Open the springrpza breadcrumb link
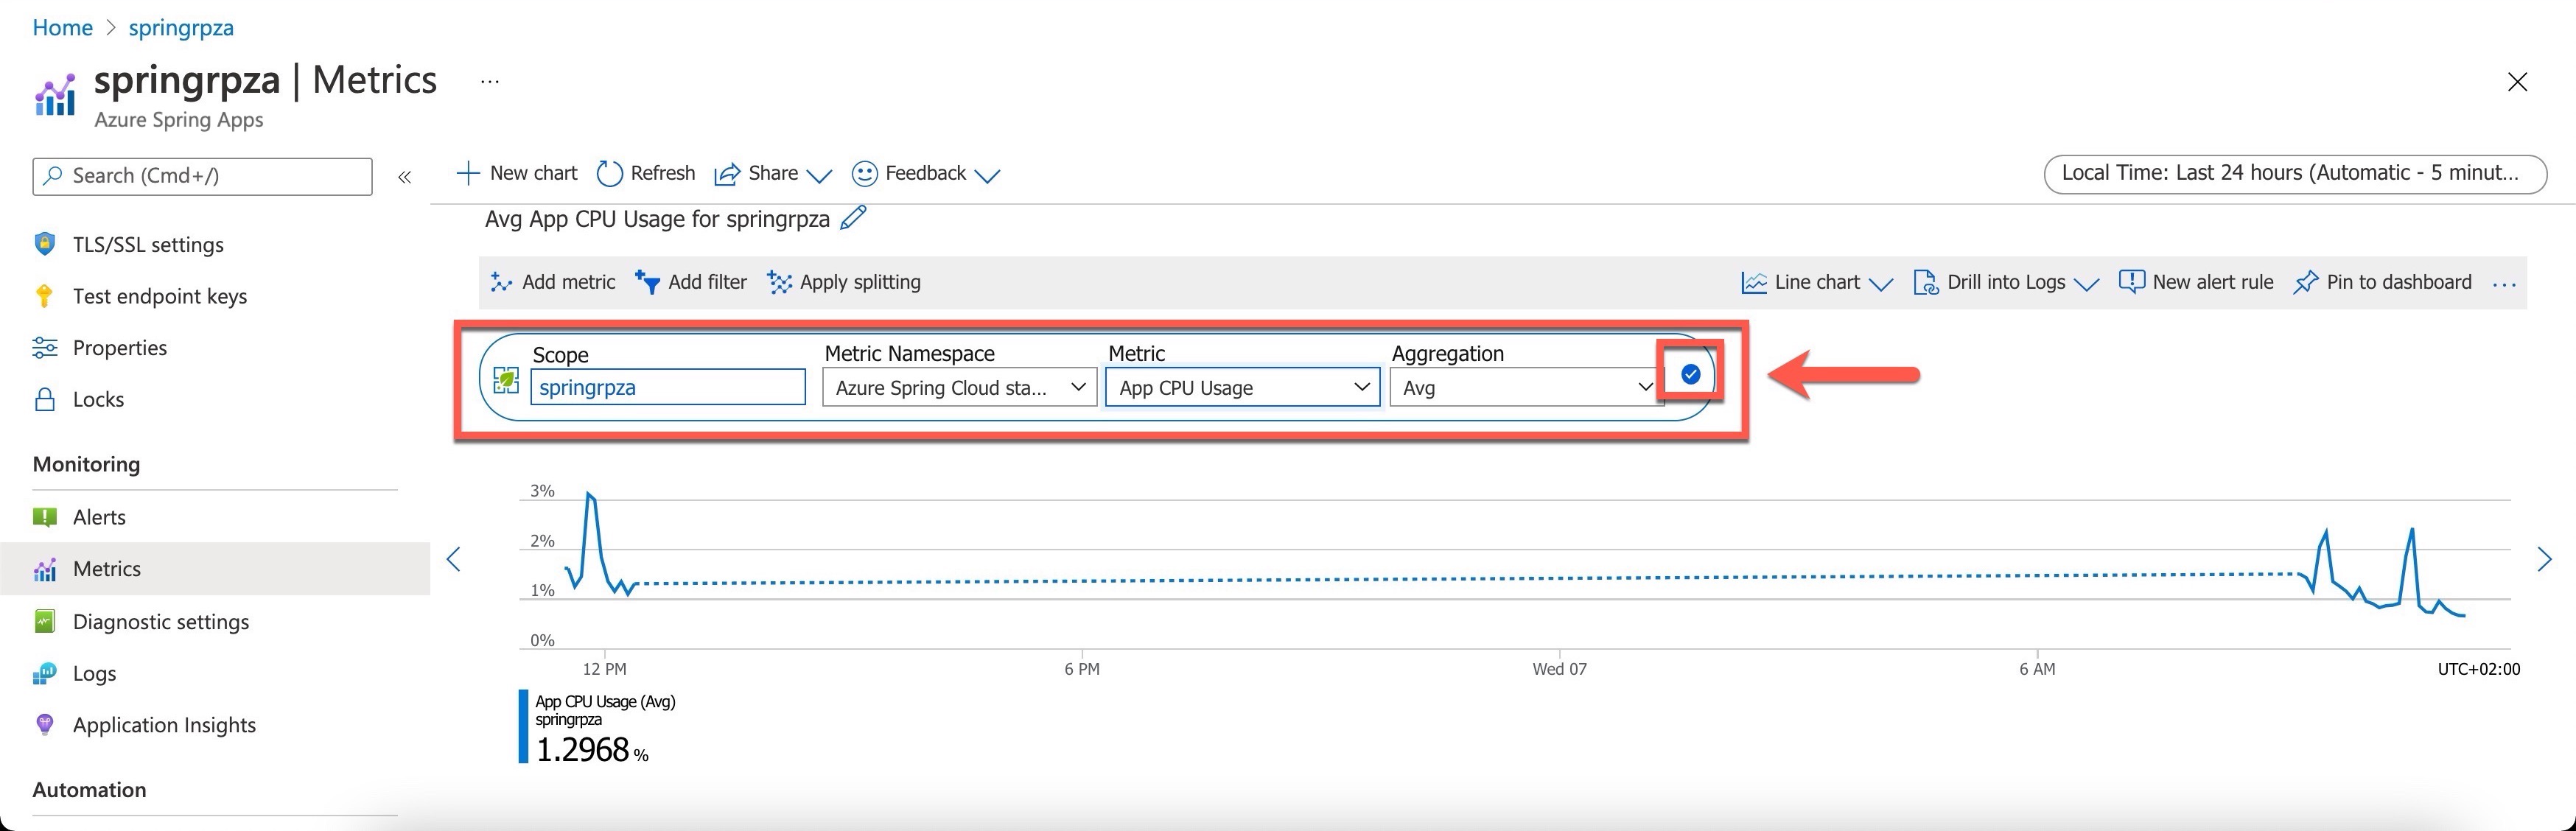Screen dimensions: 2576x831 (x=181, y=28)
